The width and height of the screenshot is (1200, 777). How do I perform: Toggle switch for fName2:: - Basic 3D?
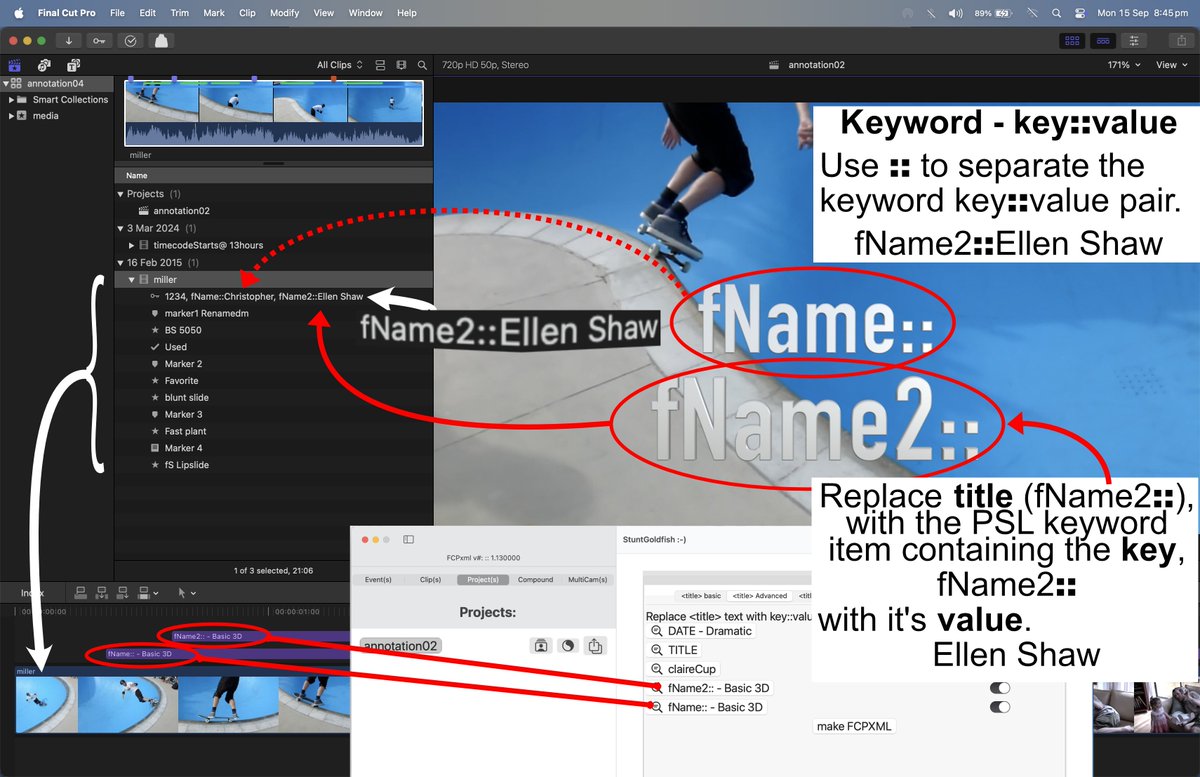click(999, 688)
